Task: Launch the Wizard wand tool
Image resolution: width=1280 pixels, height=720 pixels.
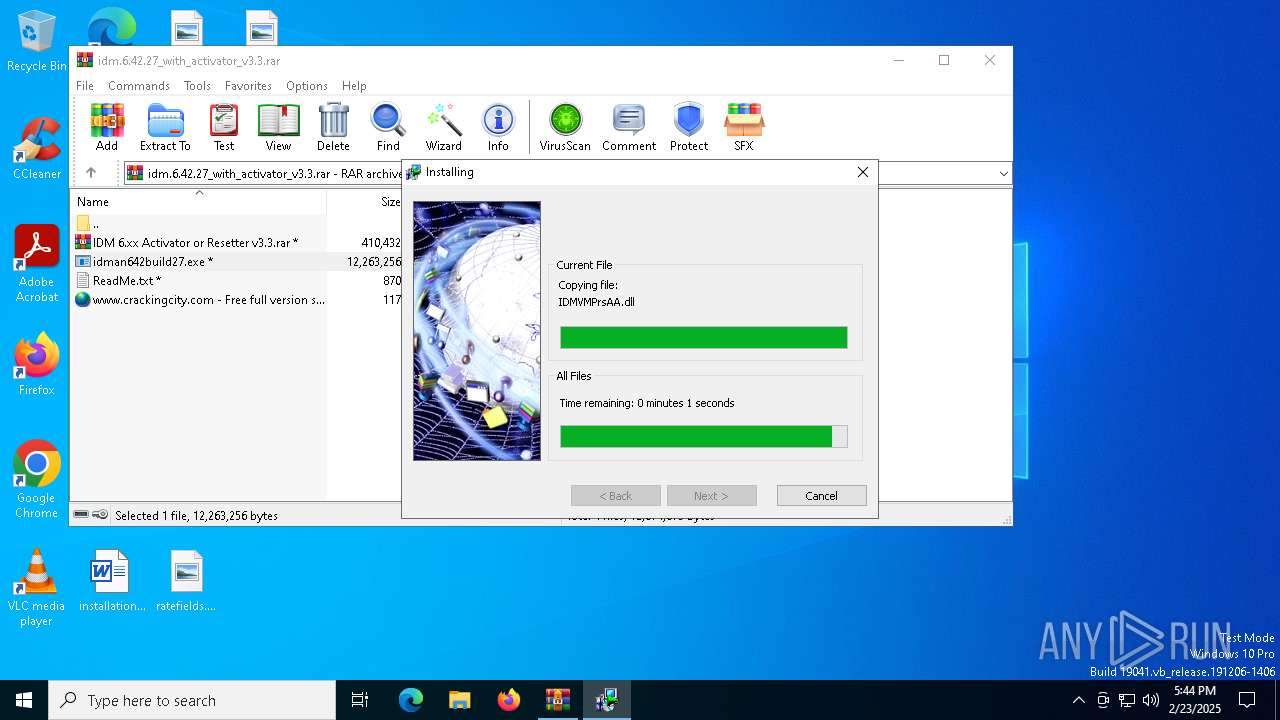Action: (443, 127)
